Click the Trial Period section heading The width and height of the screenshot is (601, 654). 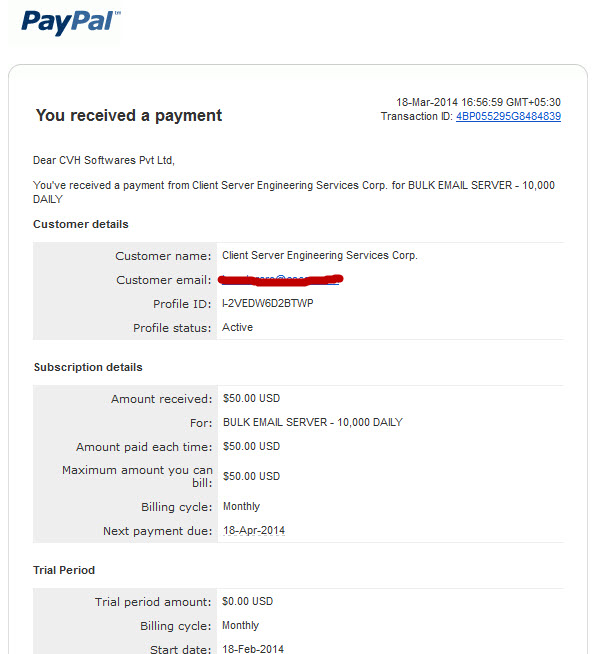click(64, 570)
